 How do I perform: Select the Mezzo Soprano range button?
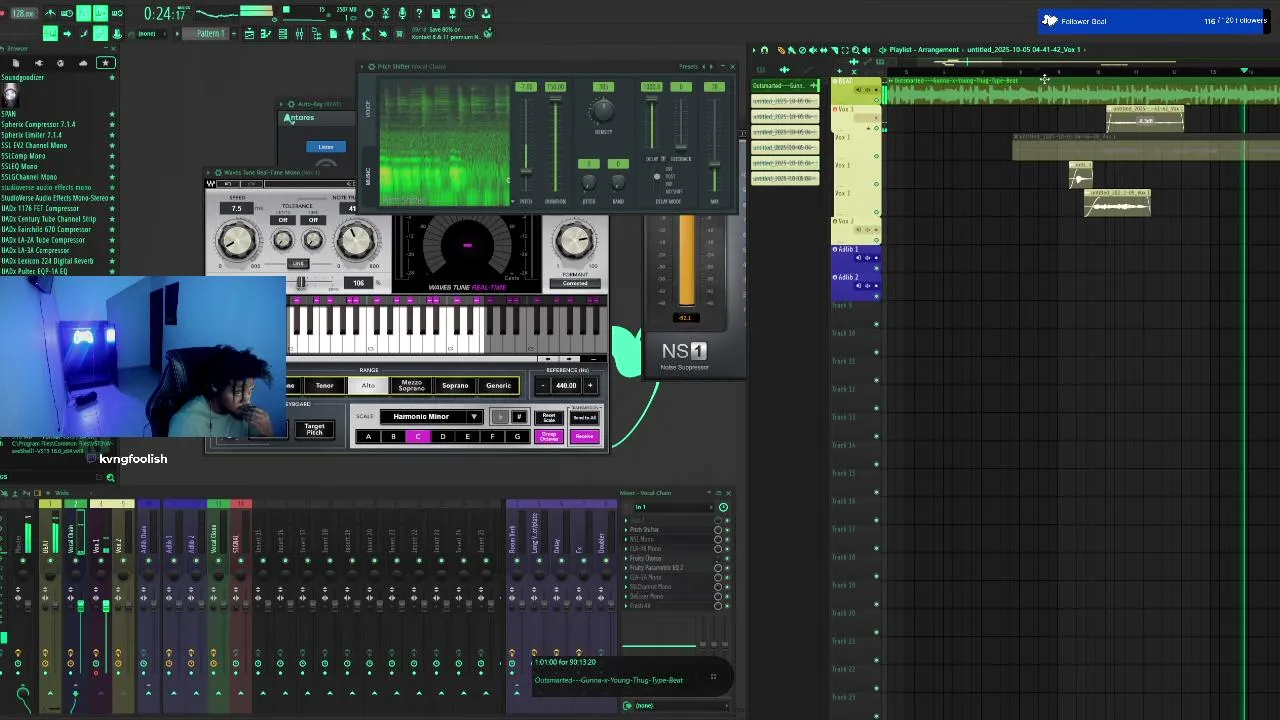click(411, 385)
